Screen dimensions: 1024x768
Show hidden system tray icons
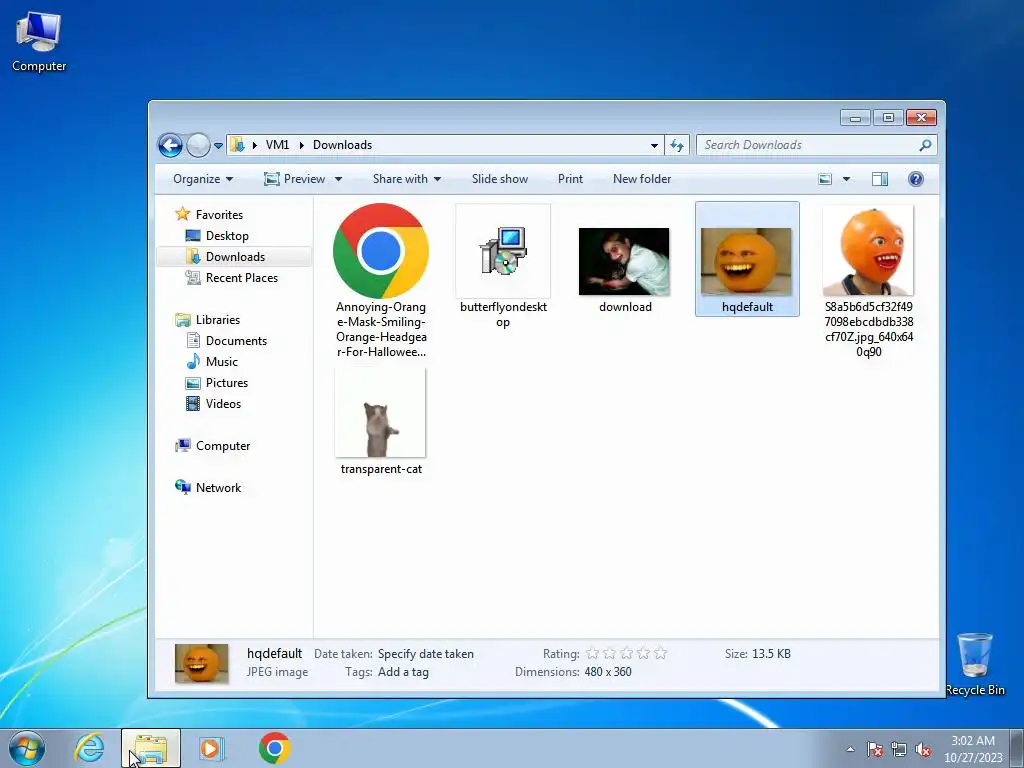850,749
